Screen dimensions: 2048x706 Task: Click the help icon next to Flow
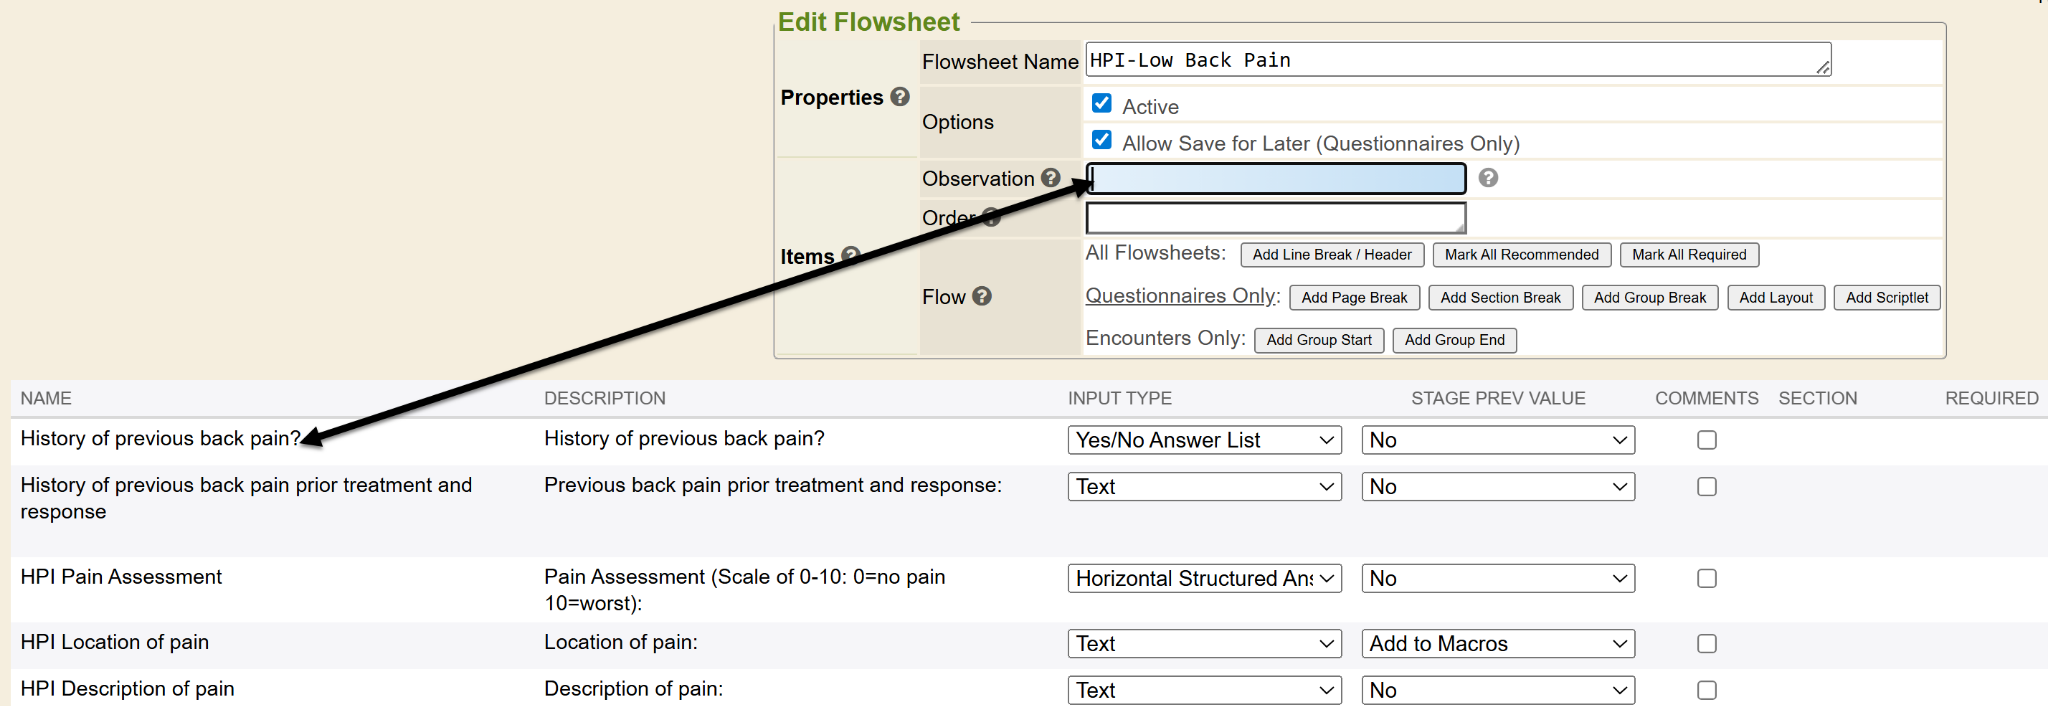click(x=982, y=296)
